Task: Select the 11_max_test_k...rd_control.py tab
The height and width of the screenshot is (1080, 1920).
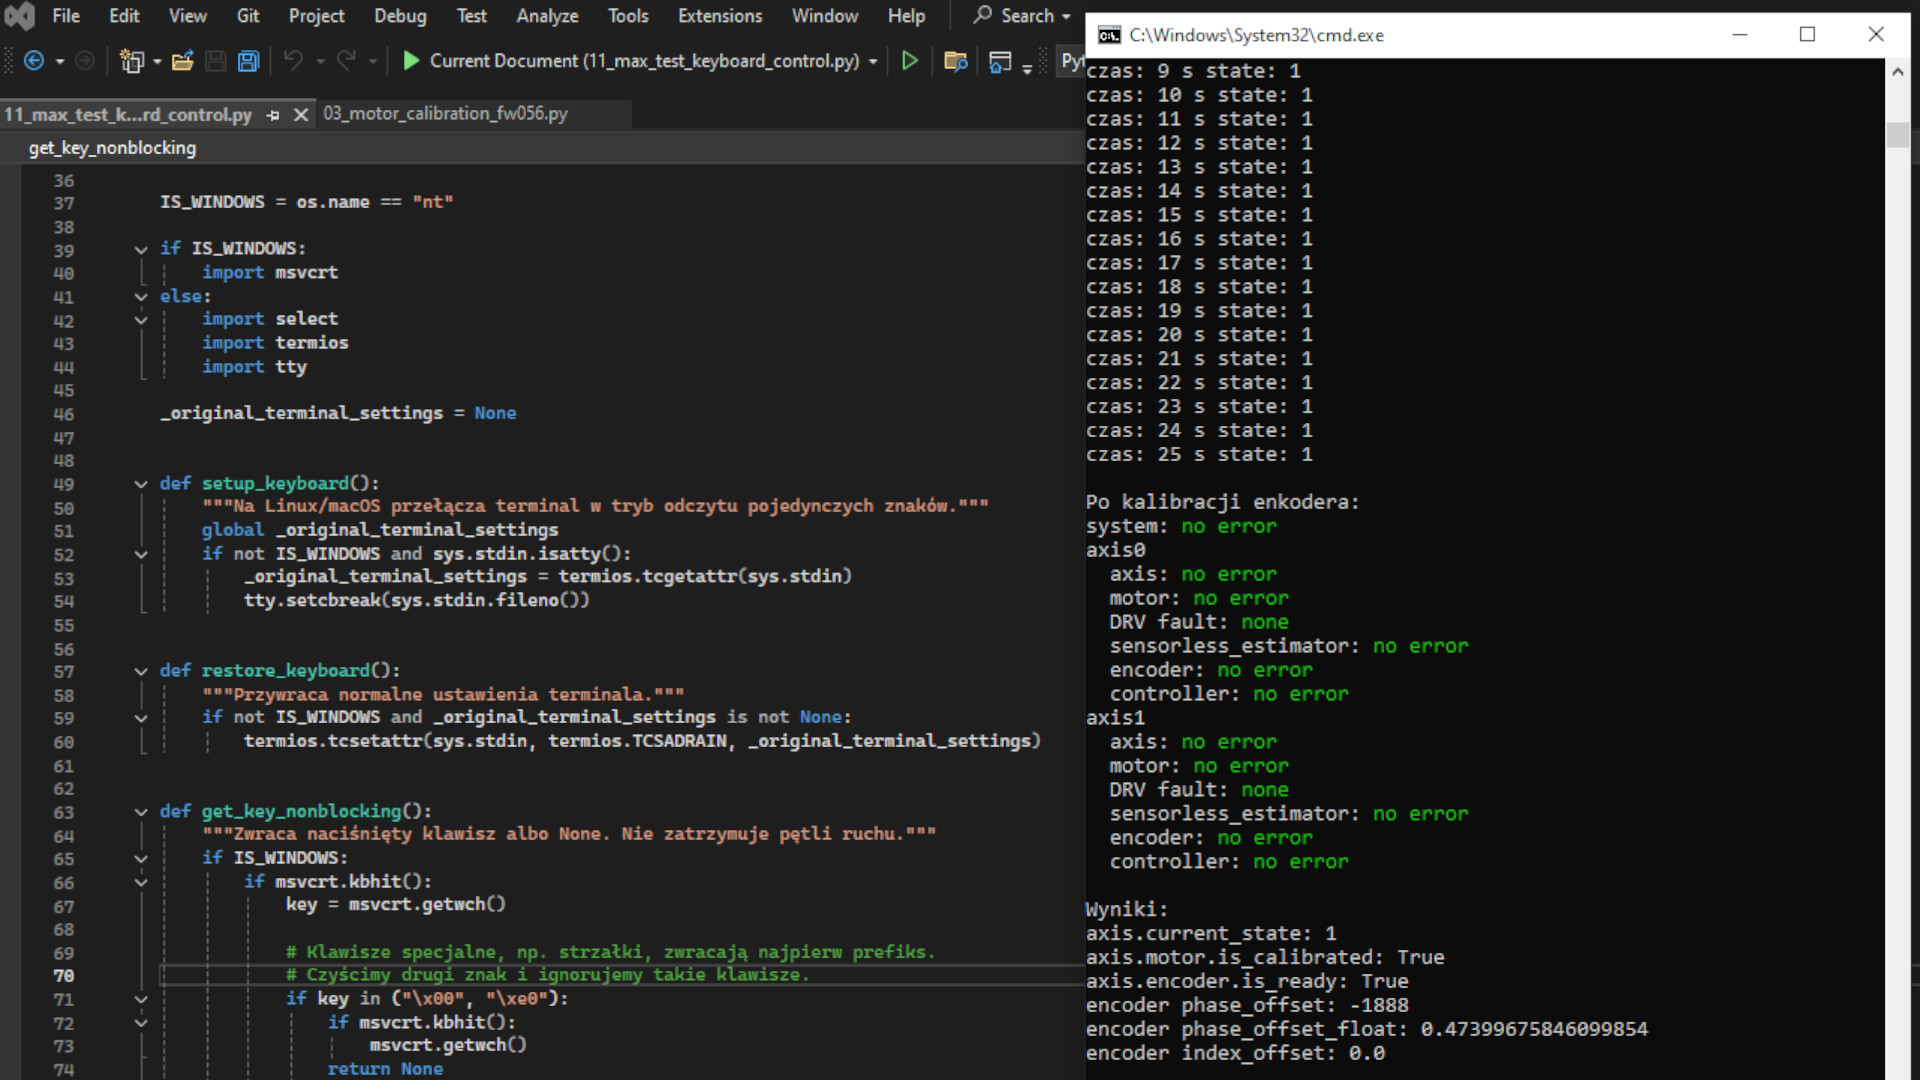Action: tap(128, 115)
